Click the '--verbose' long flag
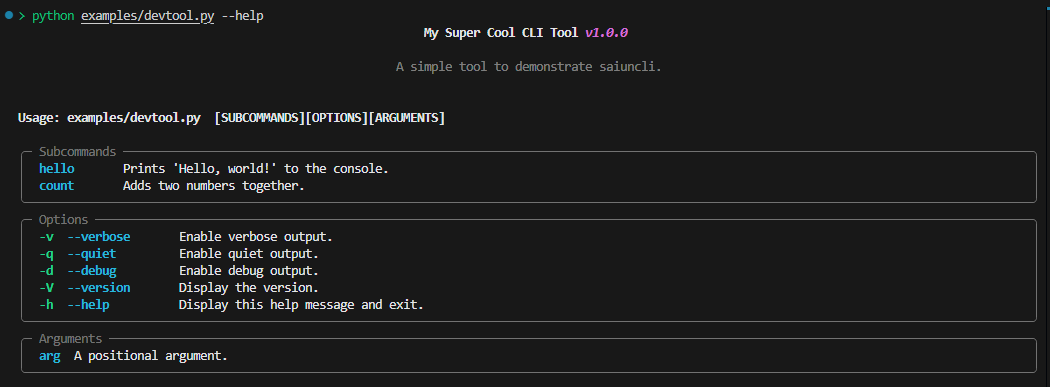 pos(98,237)
